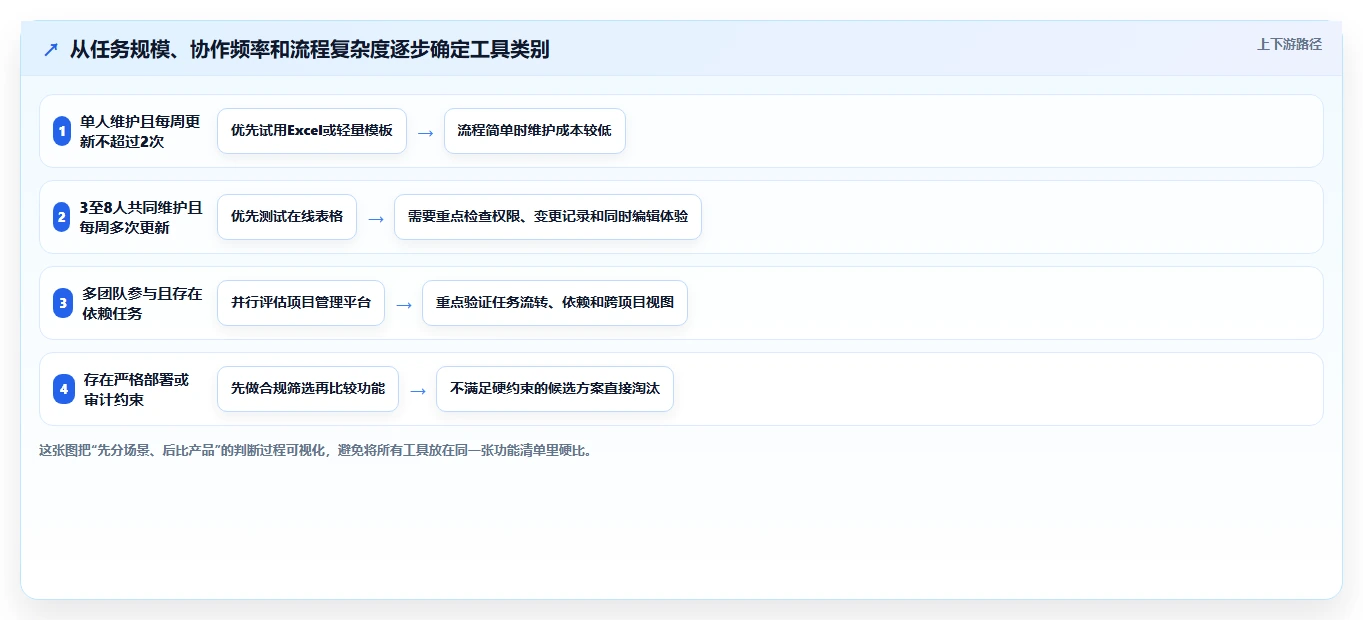Click the arrow after 优先测试在线表格
Image resolution: width=1363 pixels, height=620 pixels.
tap(375, 218)
